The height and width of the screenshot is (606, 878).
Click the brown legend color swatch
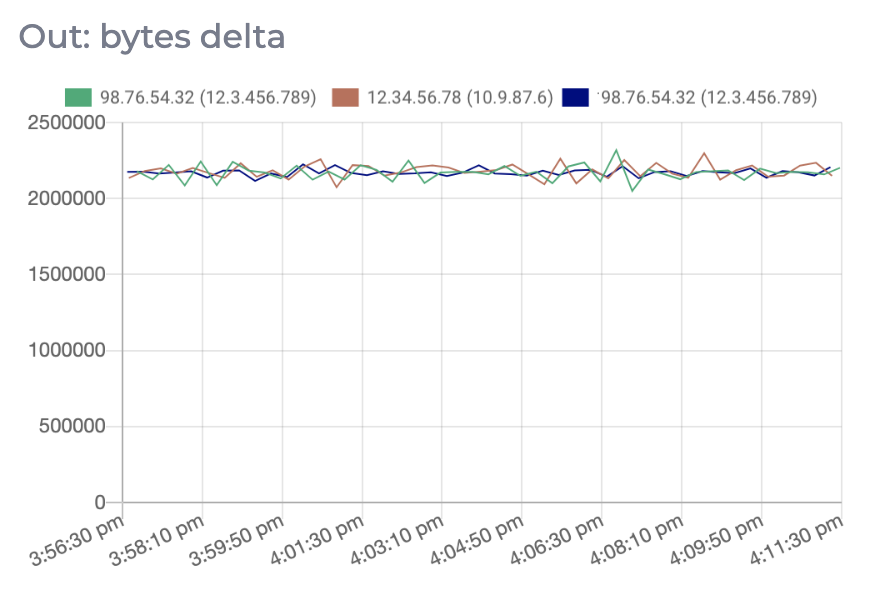pos(345,97)
